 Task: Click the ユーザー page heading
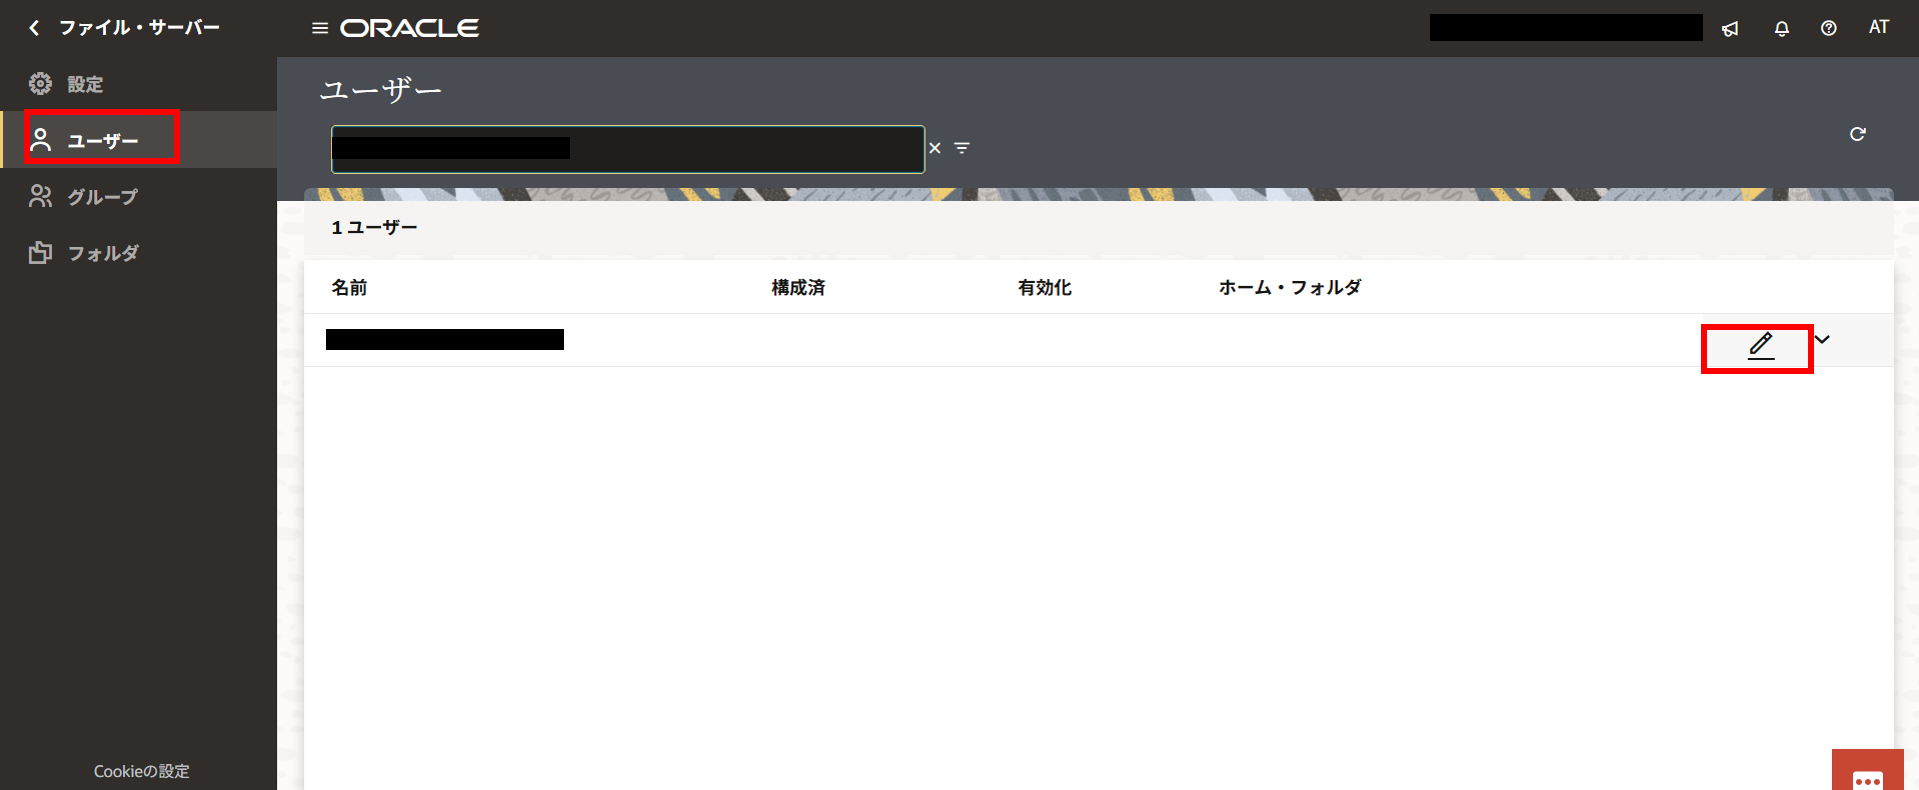point(381,90)
